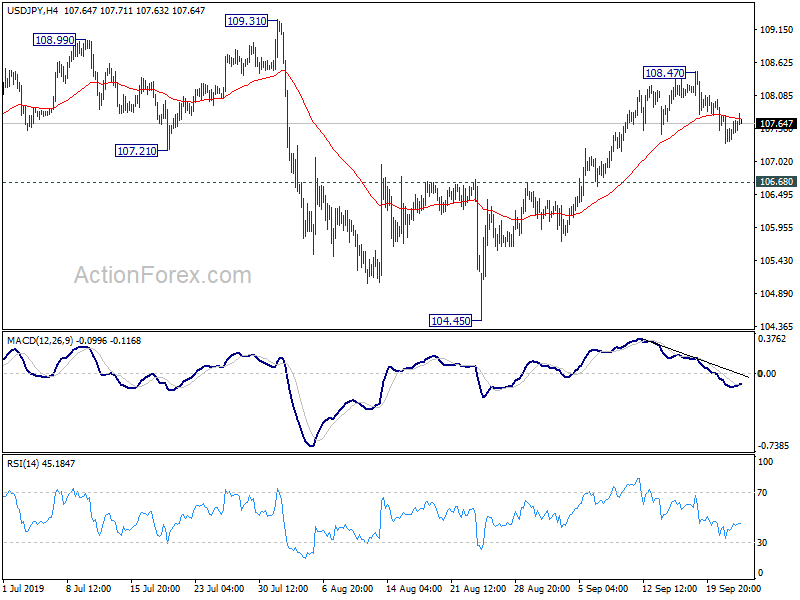Viewport: 800px width, 600px height.
Task: Select the 108.990 price label
Action: pos(55,40)
